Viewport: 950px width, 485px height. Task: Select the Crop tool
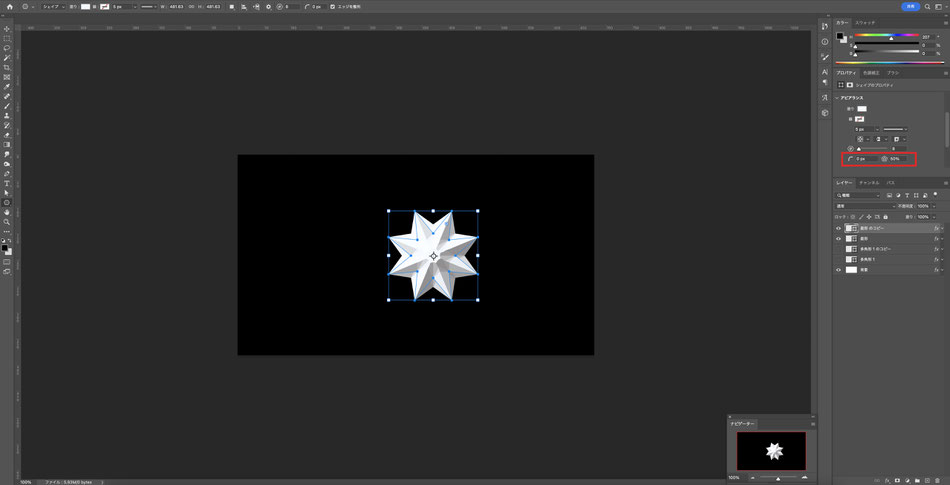click(x=7, y=67)
